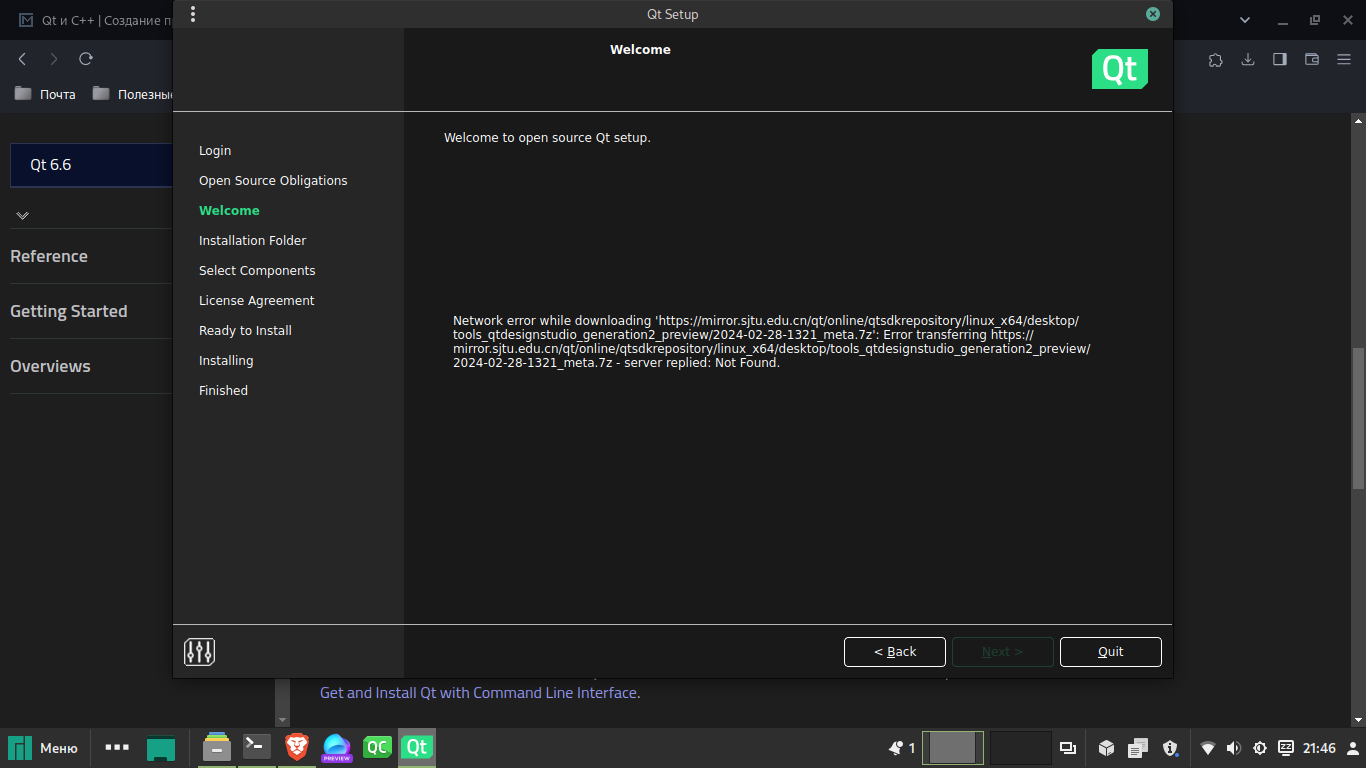
Task: Select the Open Source Obligations step
Action: coord(273,181)
